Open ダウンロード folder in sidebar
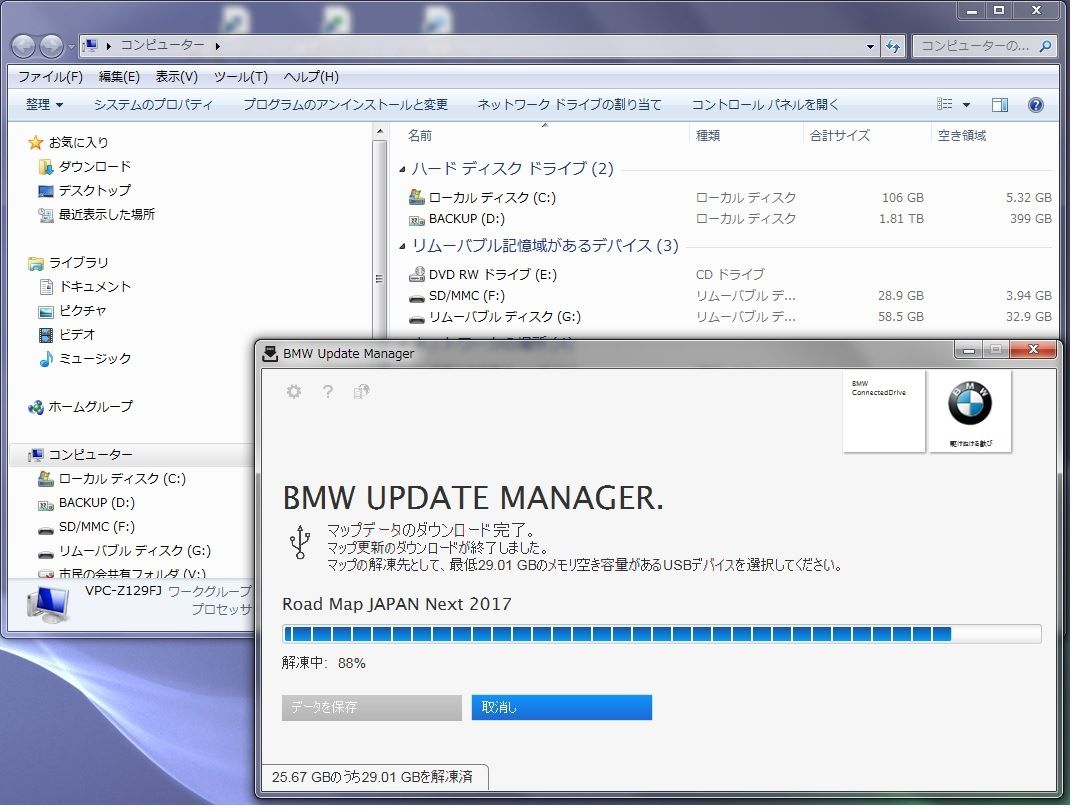 coord(85,167)
